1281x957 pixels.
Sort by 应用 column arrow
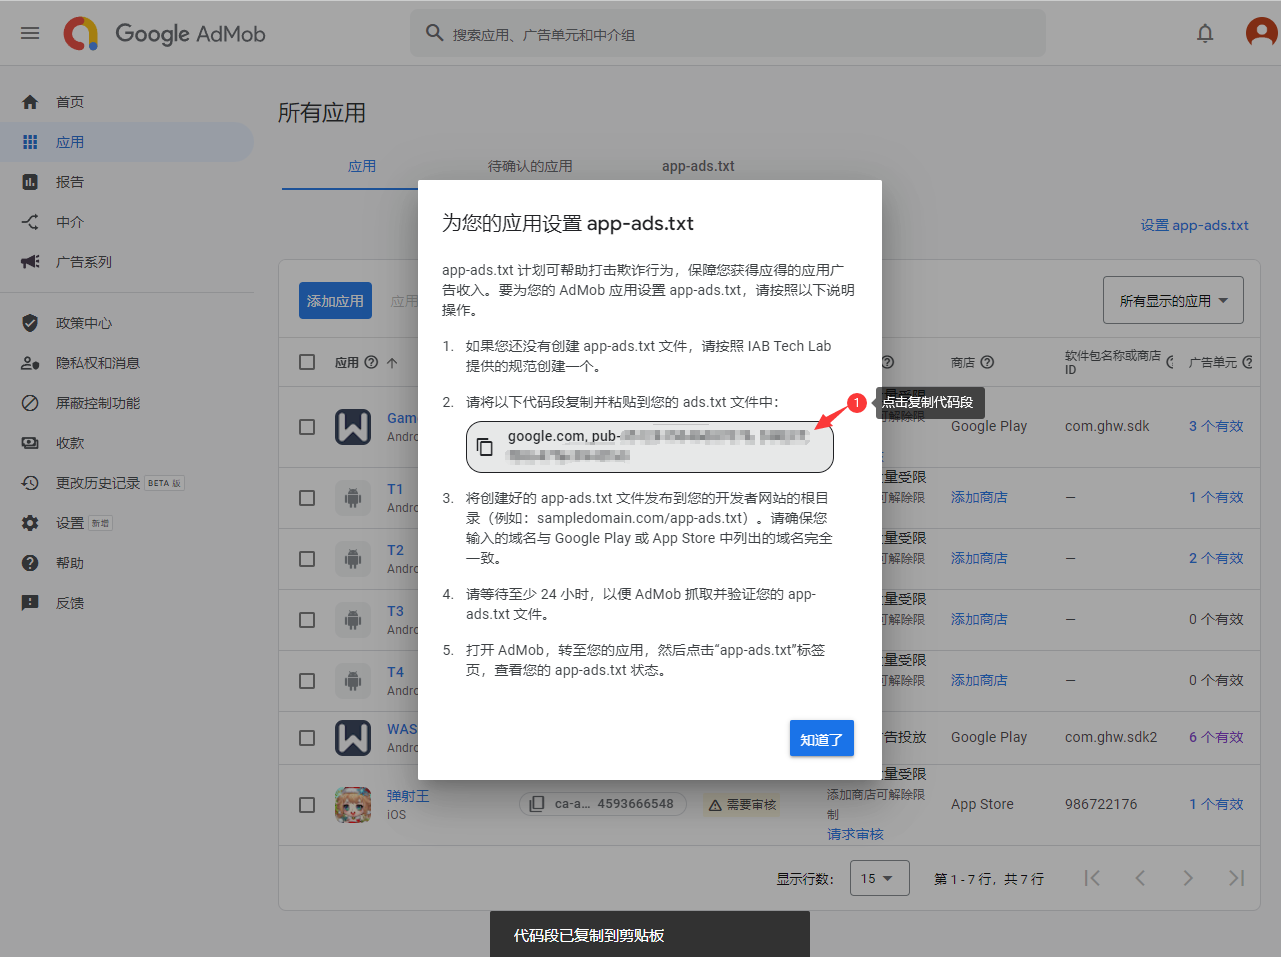pyautogui.click(x=392, y=362)
